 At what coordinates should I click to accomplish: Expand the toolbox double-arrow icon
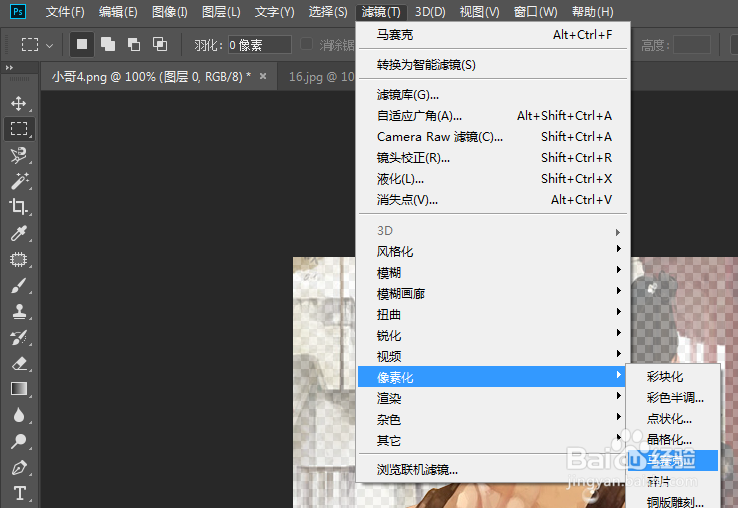[9, 68]
